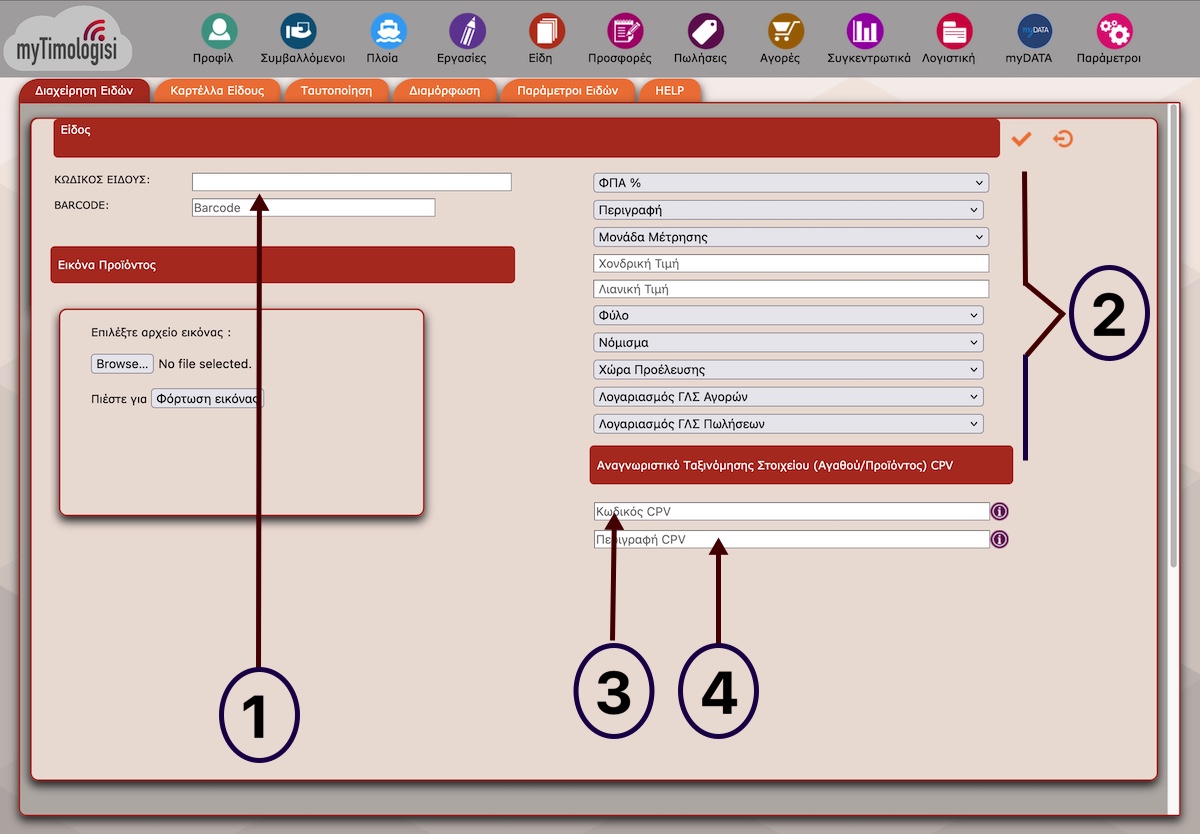Open the Μονάδα Μέτρησης dropdown

(x=790, y=237)
